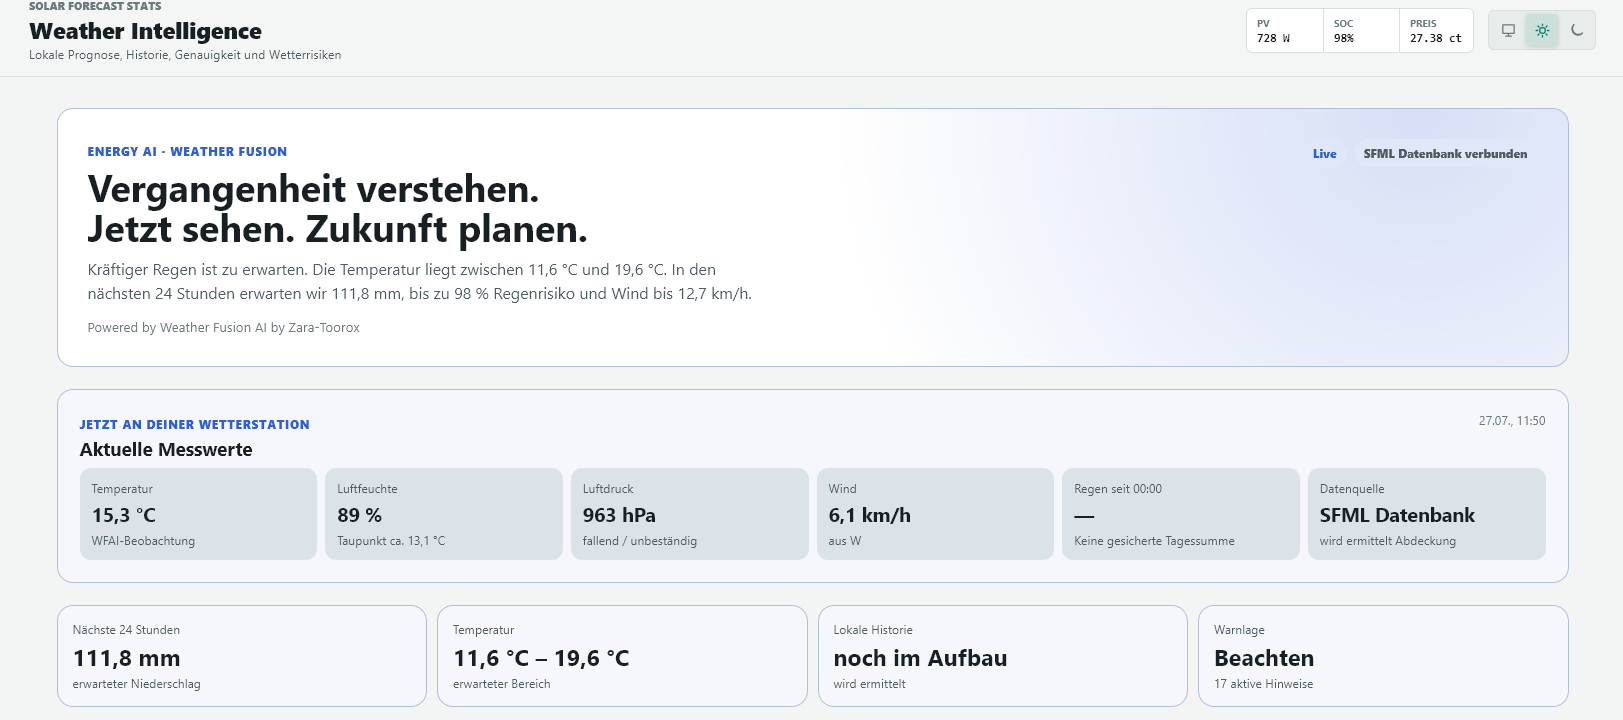Image resolution: width=1623 pixels, height=720 pixels.
Task: Select the Datenquelle SFML Datenbank card
Action: pos(1427,514)
